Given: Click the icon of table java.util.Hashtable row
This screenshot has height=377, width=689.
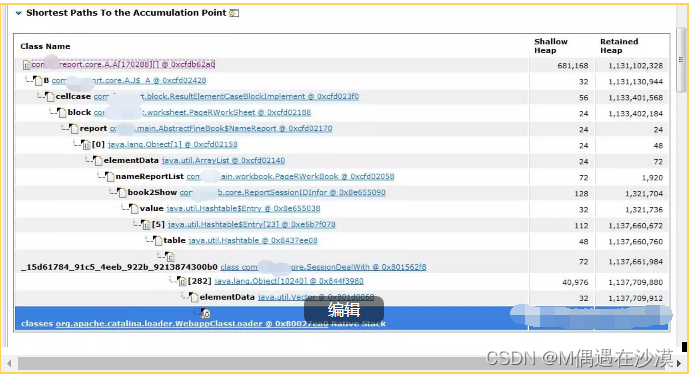Looking at the screenshot, I should coord(158,241).
